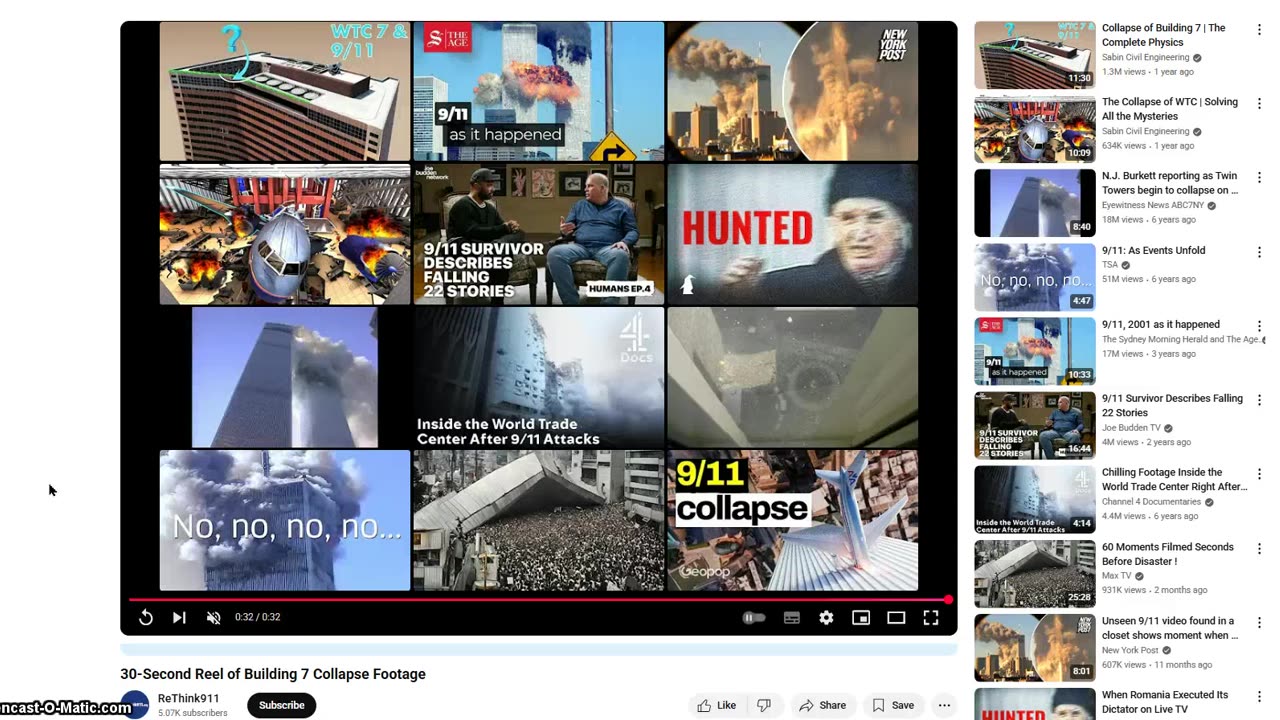Save the video to a playlist
1280x720 pixels.
pos(893,705)
